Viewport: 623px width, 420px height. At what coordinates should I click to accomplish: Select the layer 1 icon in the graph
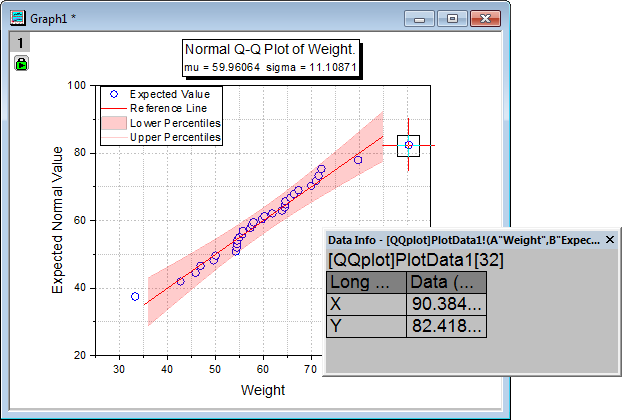(21, 42)
